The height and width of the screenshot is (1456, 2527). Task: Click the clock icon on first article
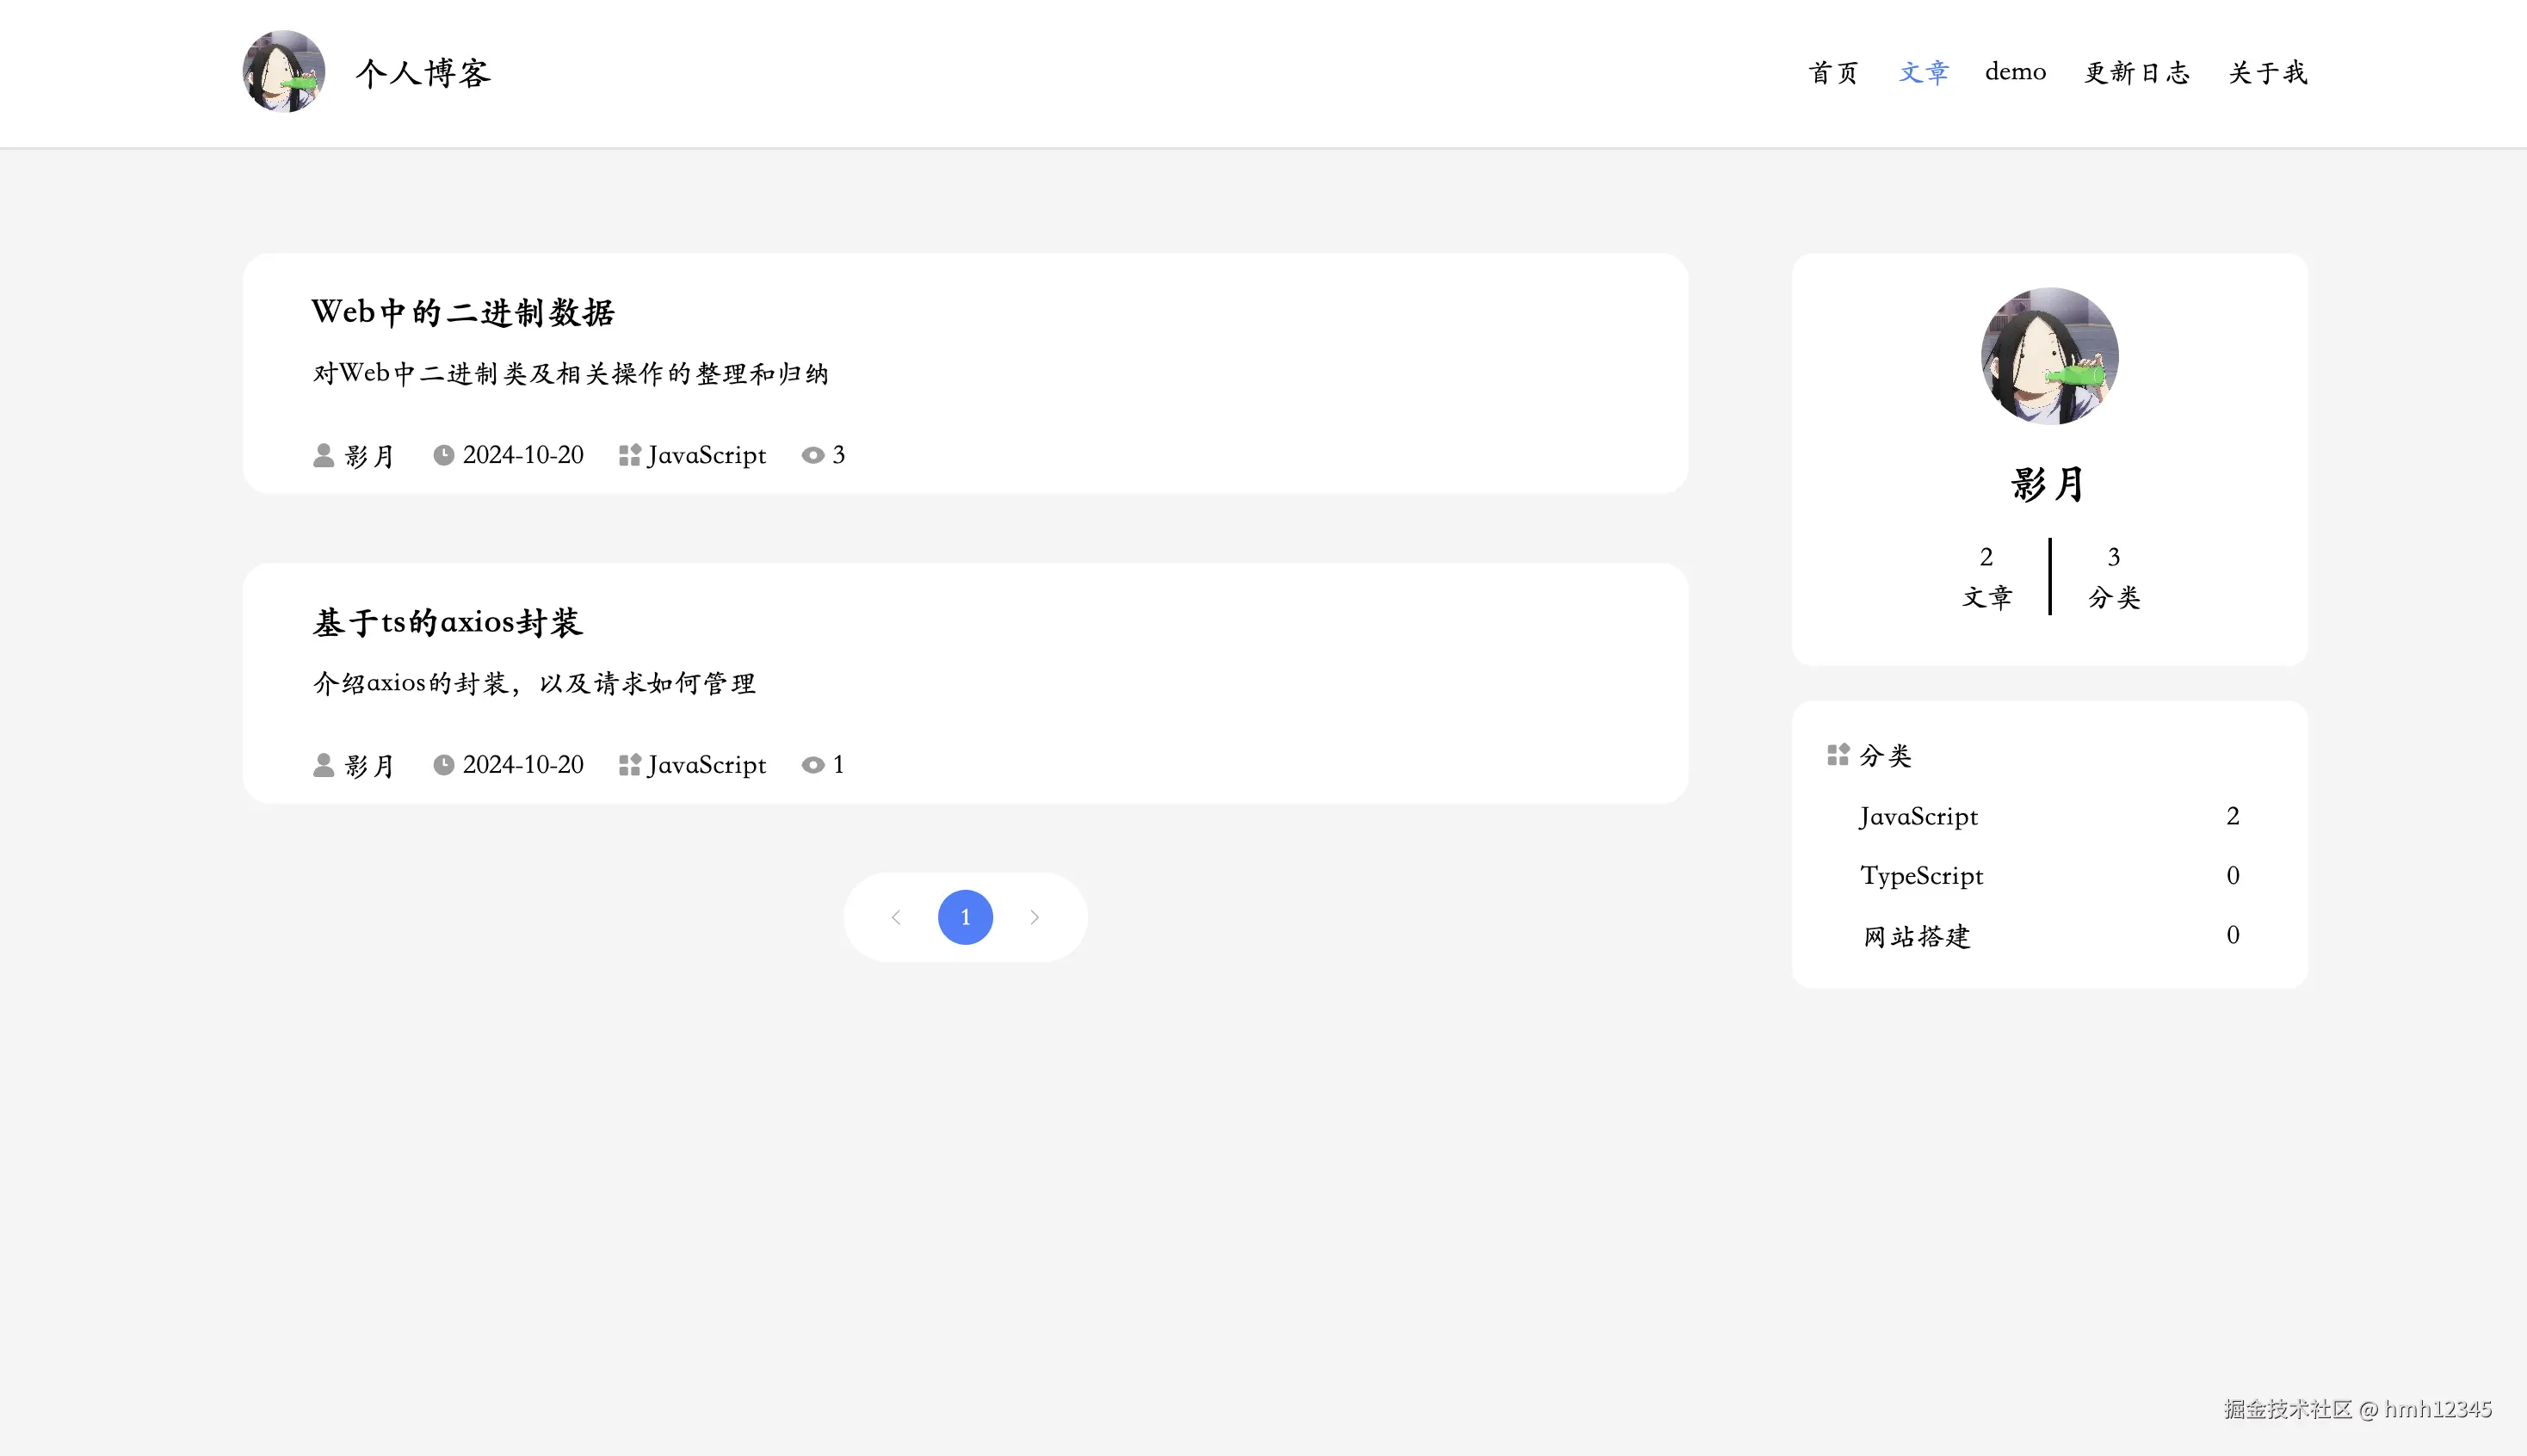pos(443,455)
